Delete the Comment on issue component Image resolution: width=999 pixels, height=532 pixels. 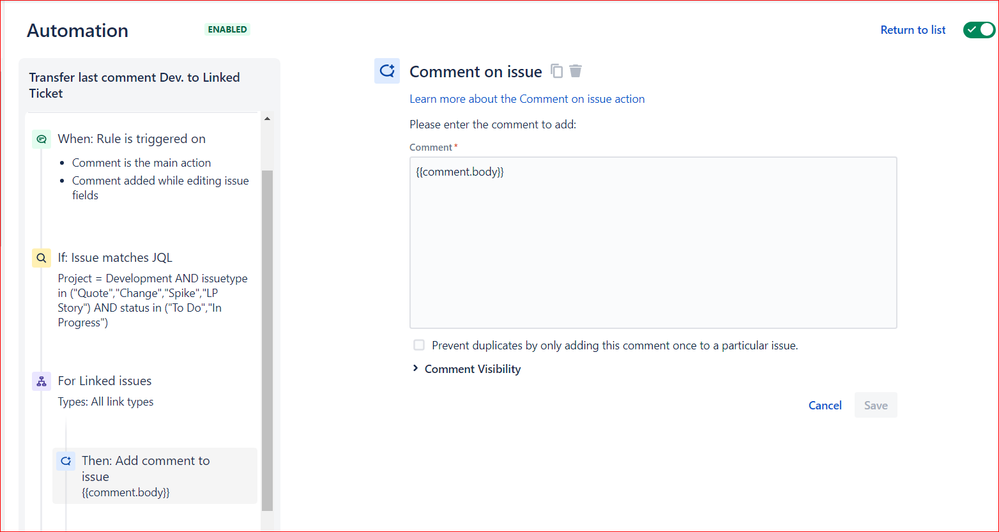[575, 71]
